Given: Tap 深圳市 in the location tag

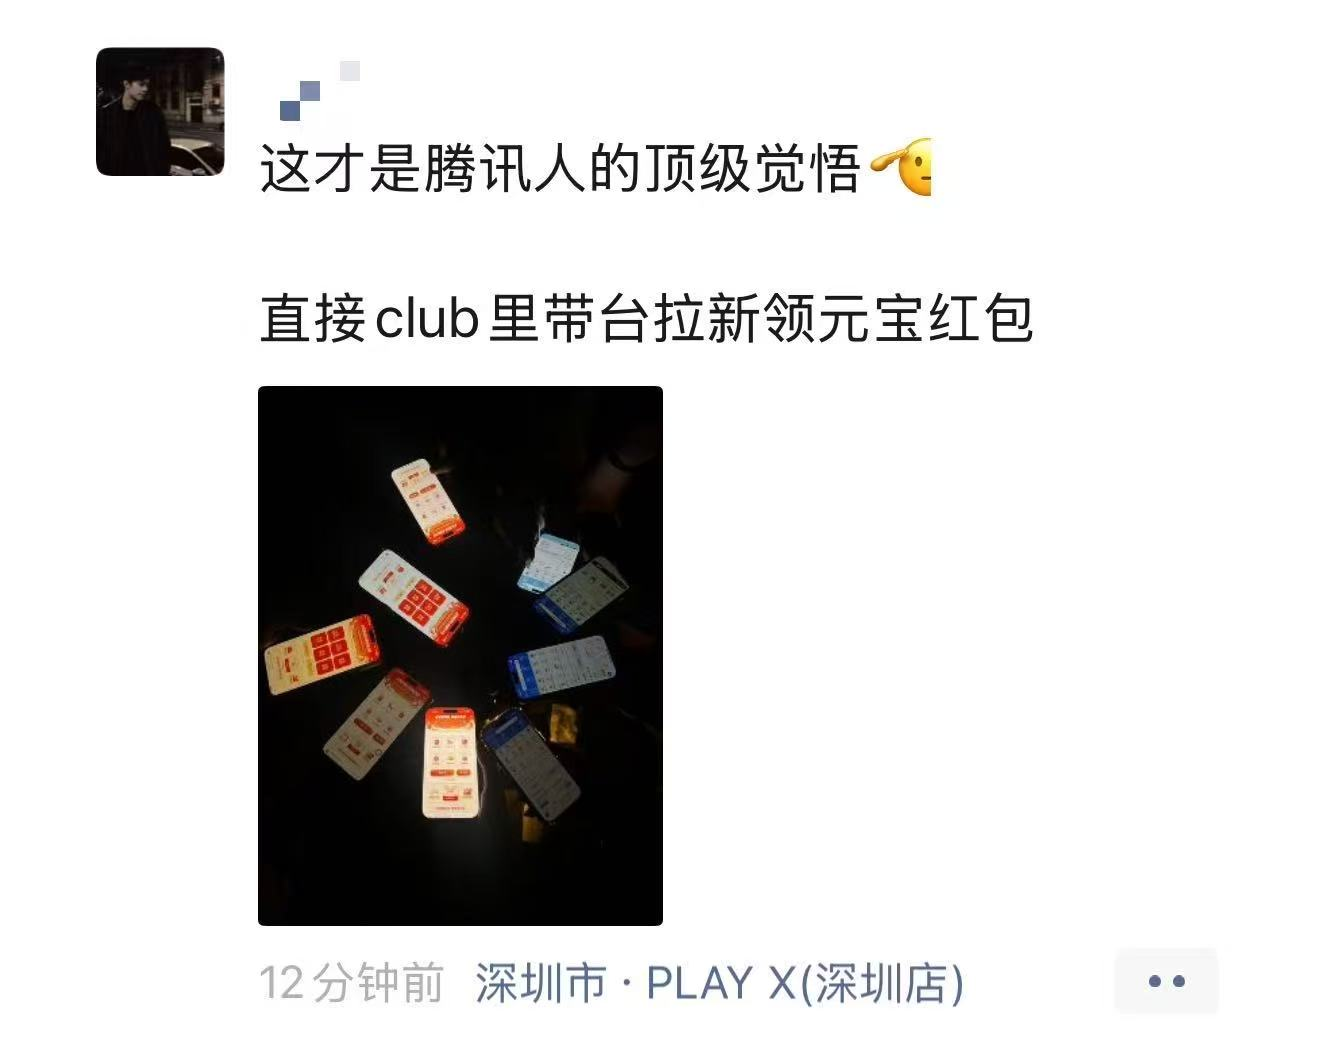Looking at the screenshot, I should [541, 983].
